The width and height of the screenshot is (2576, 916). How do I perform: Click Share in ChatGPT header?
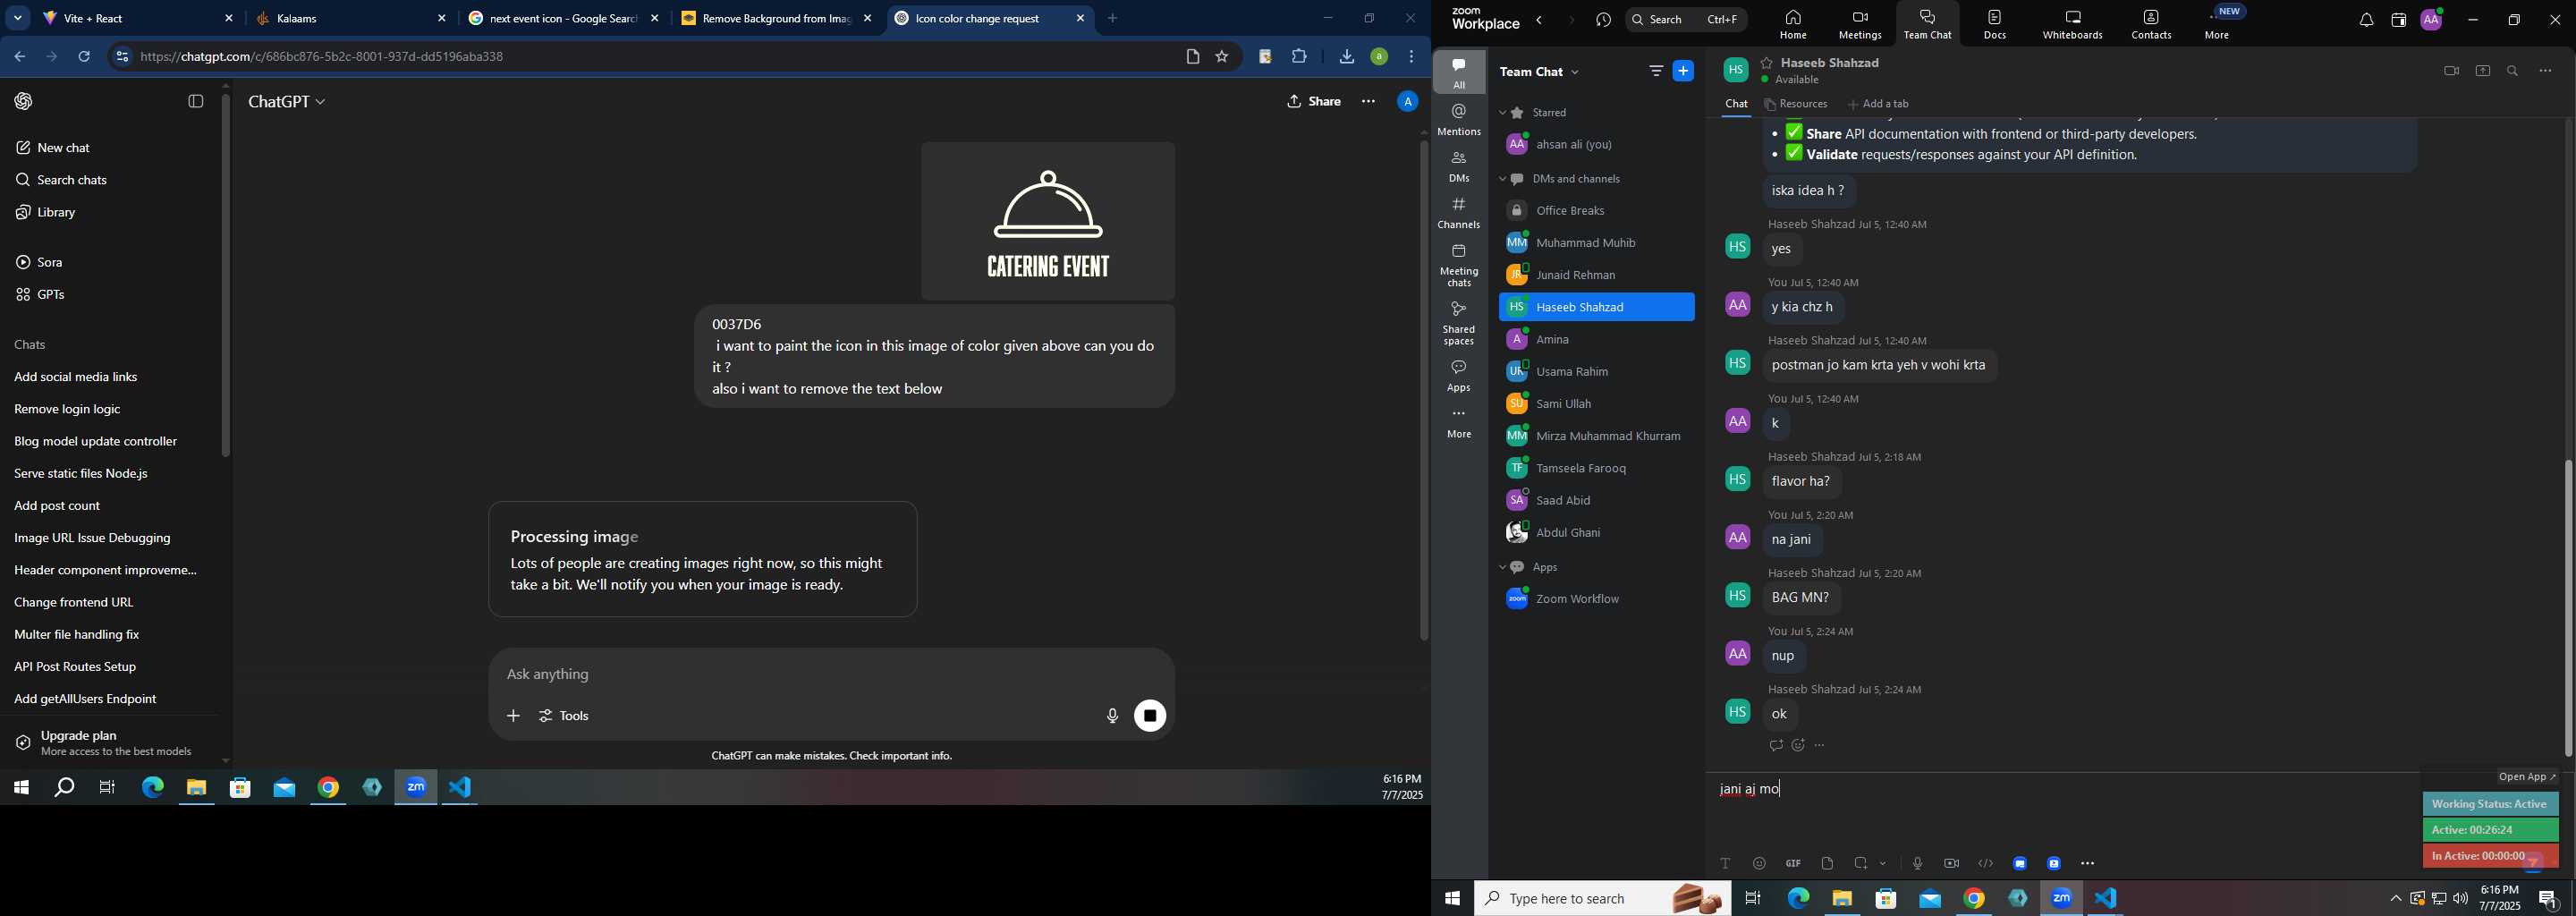pos(1314,101)
